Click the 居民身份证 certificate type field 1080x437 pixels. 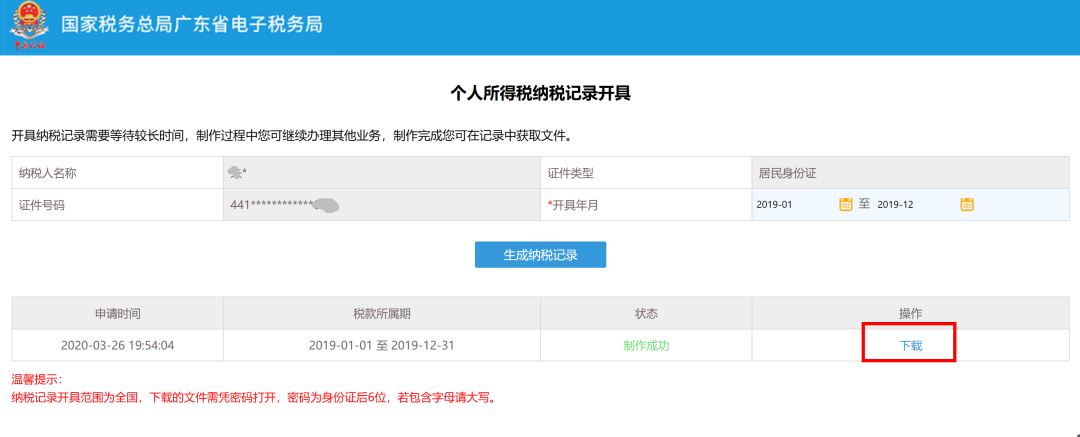909,173
